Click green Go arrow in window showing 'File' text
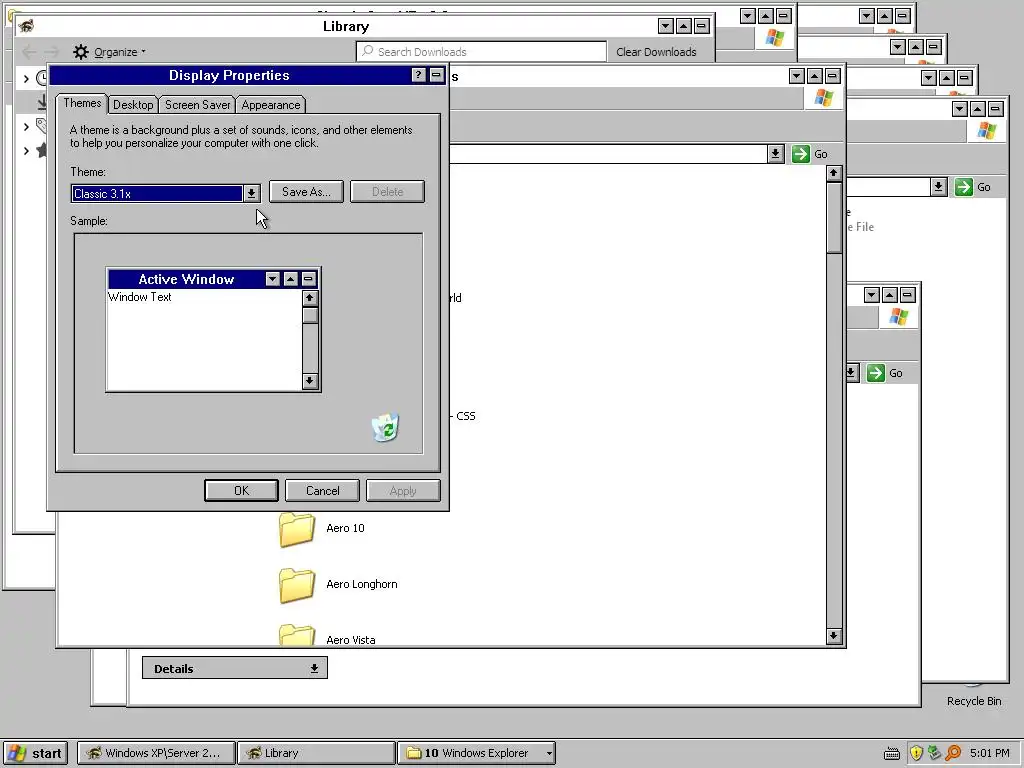Viewport: 1024px width, 768px height. [x=964, y=187]
